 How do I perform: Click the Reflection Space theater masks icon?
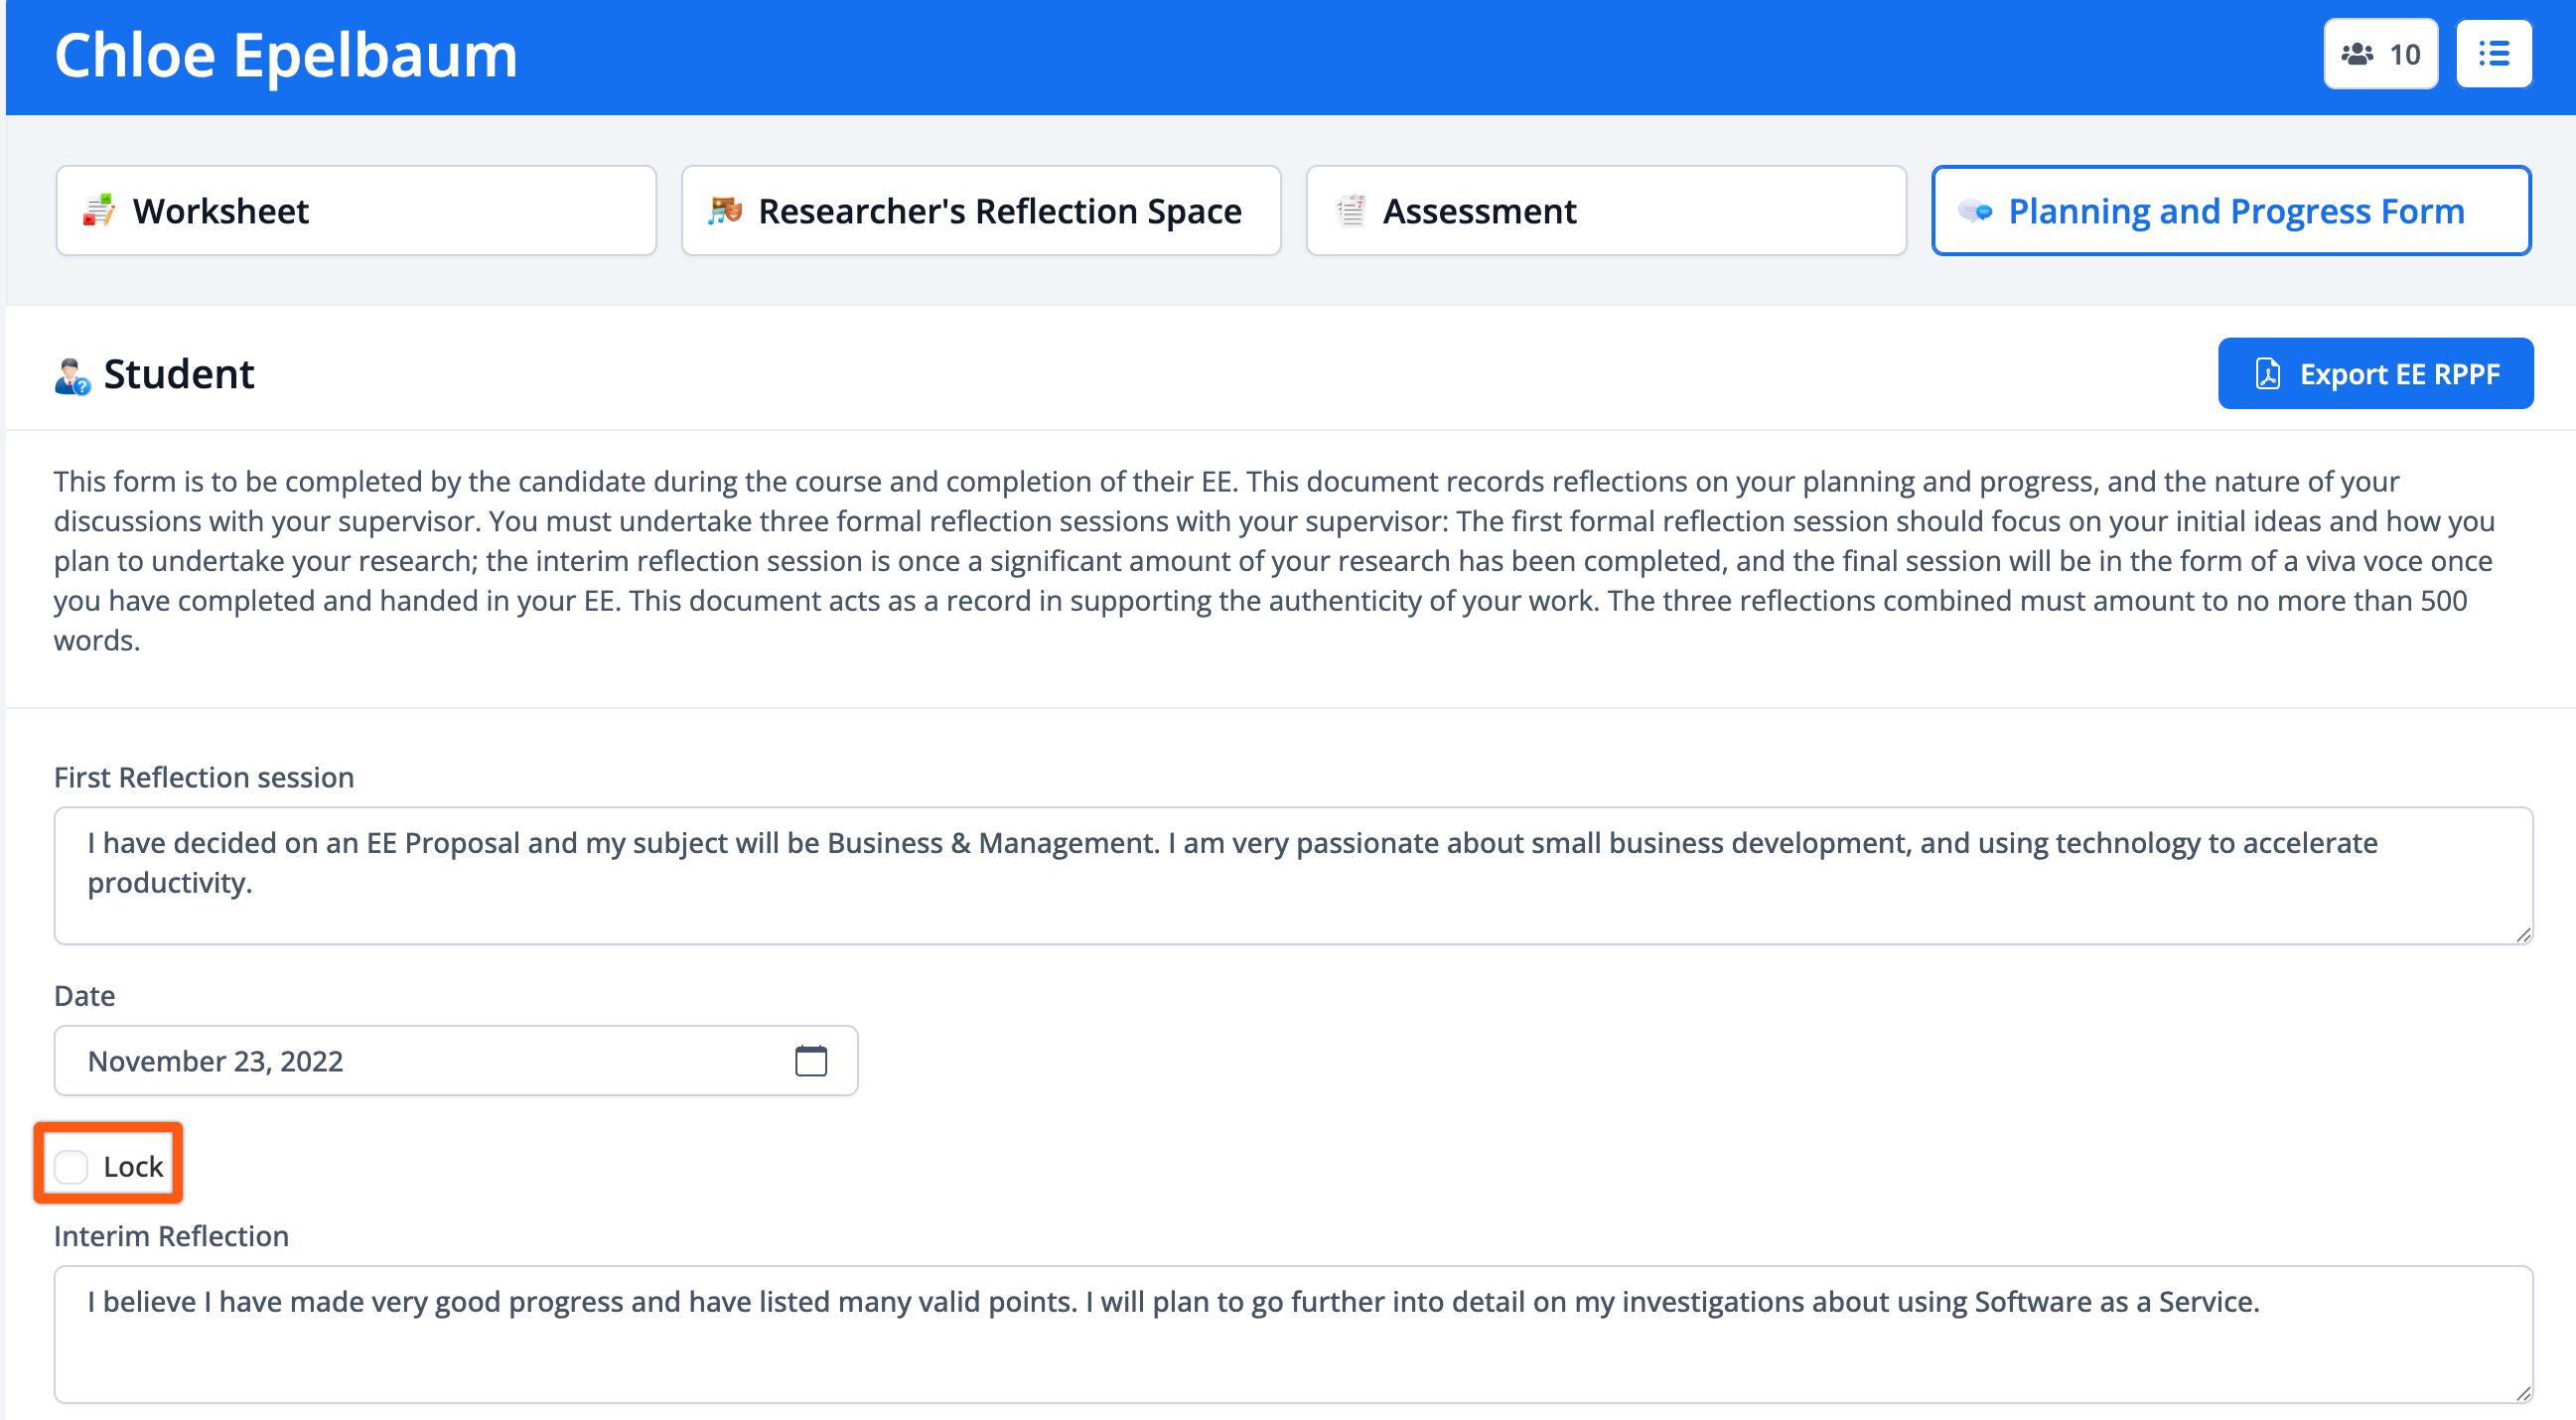coord(725,211)
